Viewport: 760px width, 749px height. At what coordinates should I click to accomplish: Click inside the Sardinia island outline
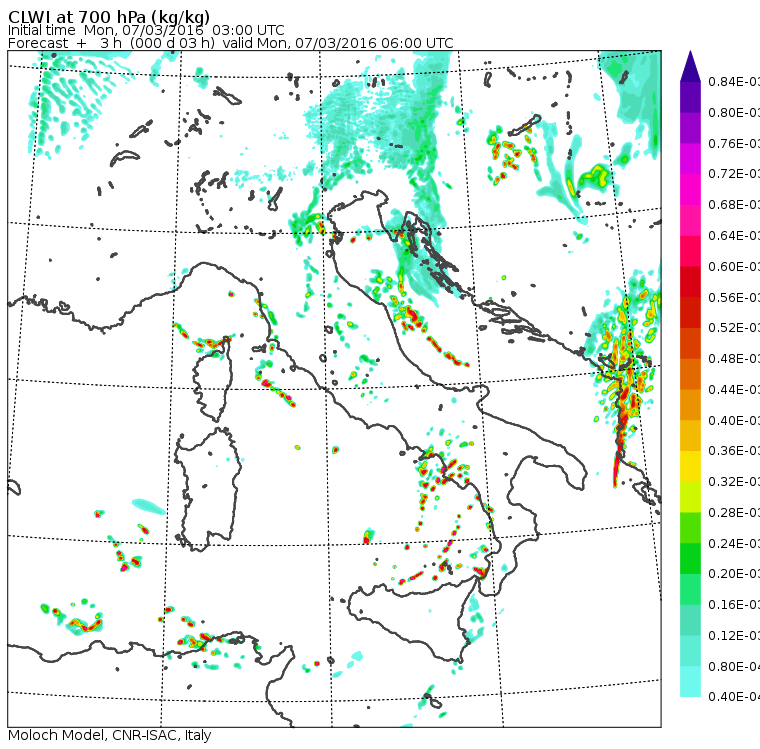pyautogui.click(x=208, y=490)
